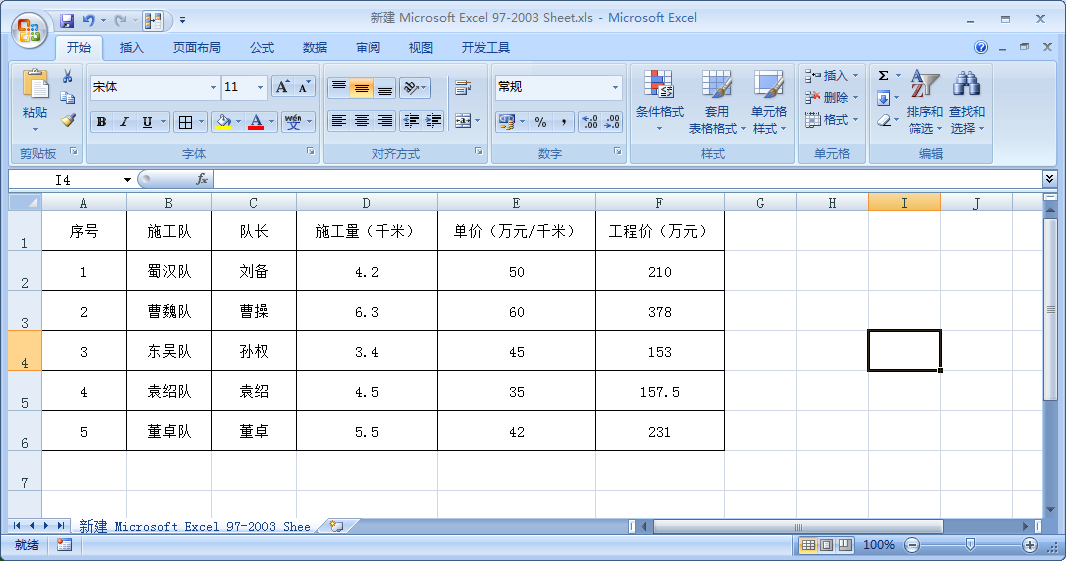
Task: Open font name 宋体 dropdown
Action: [213, 87]
